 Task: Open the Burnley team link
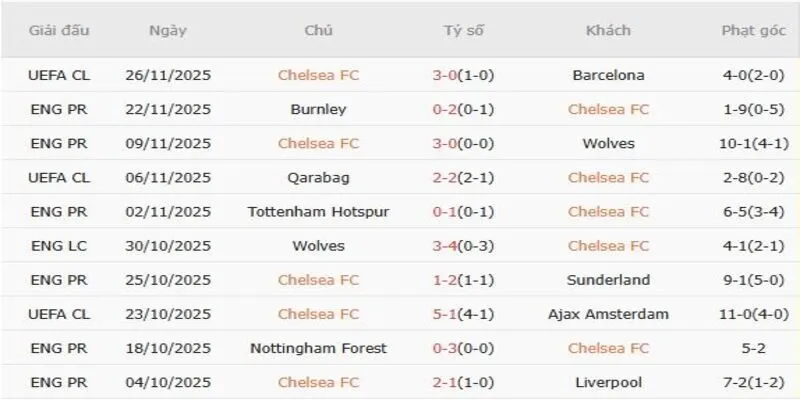click(x=318, y=109)
